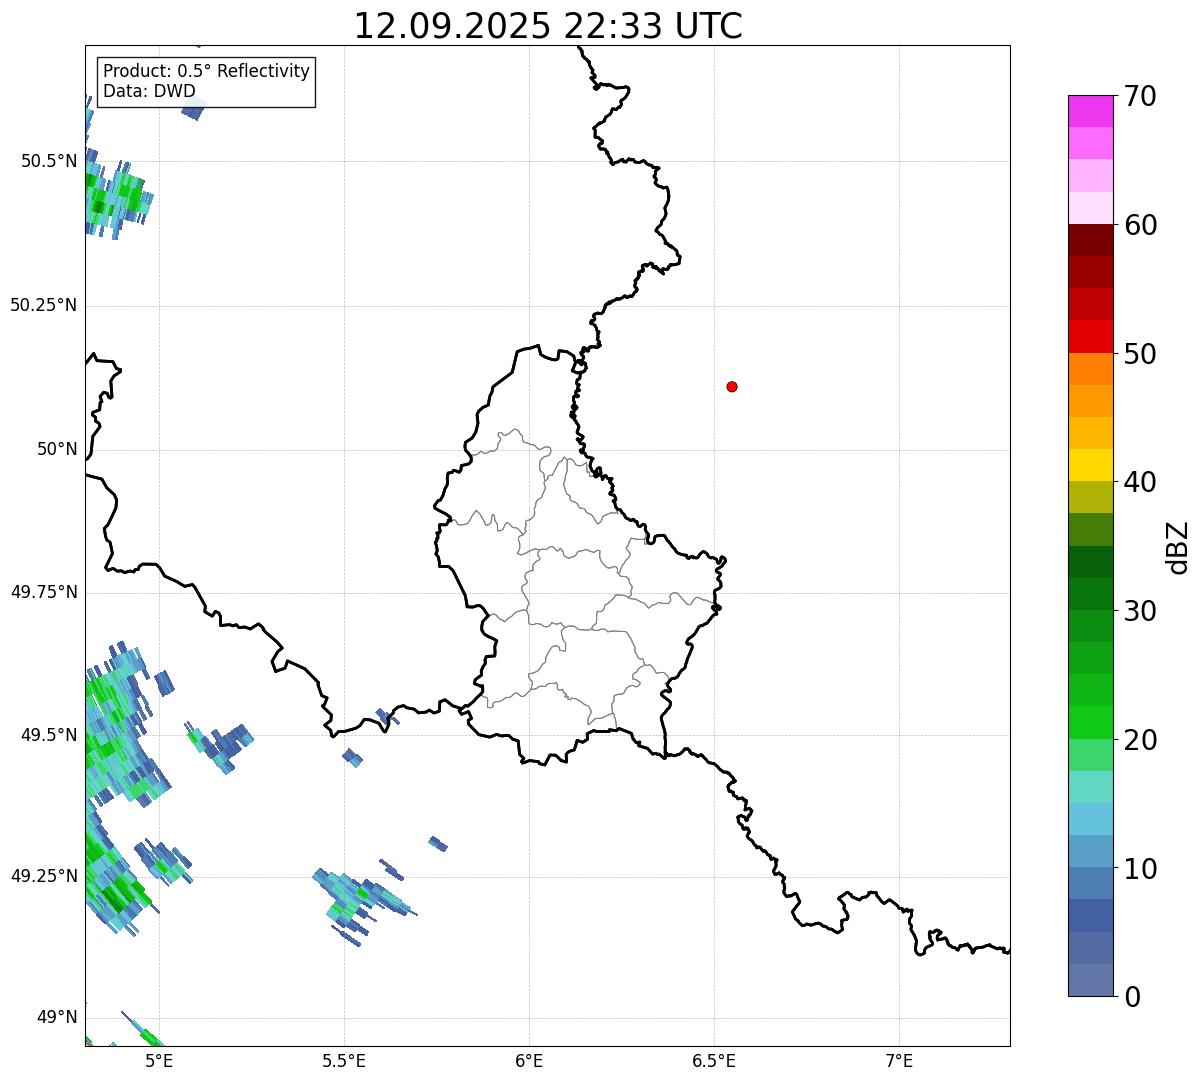Click the red colorbar segment at 50

pyautogui.click(x=1090, y=336)
